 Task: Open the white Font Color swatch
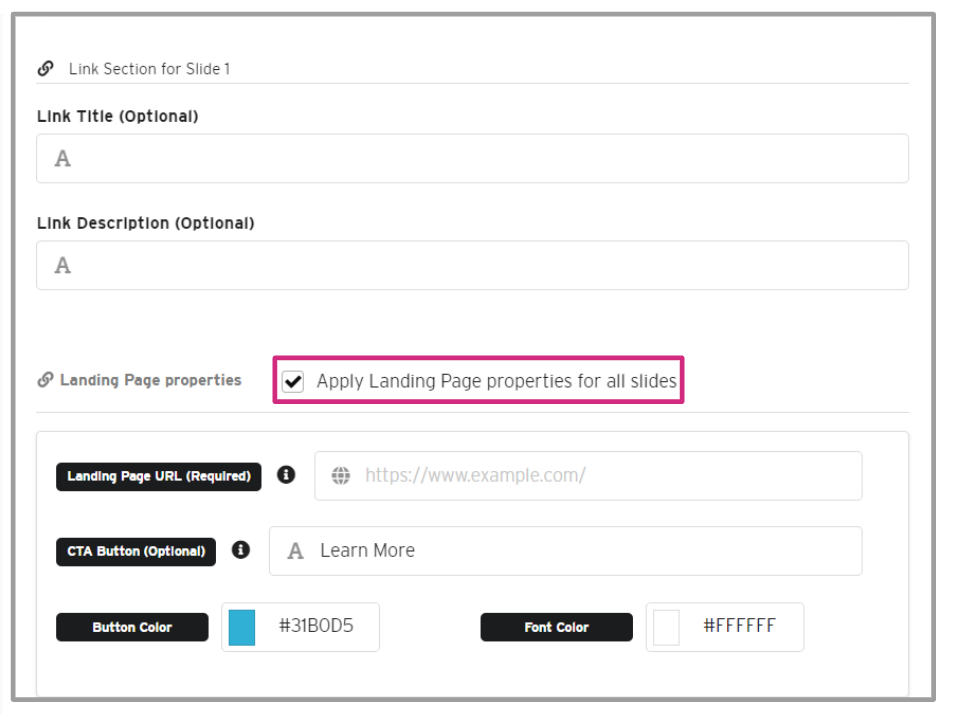[x=666, y=627]
